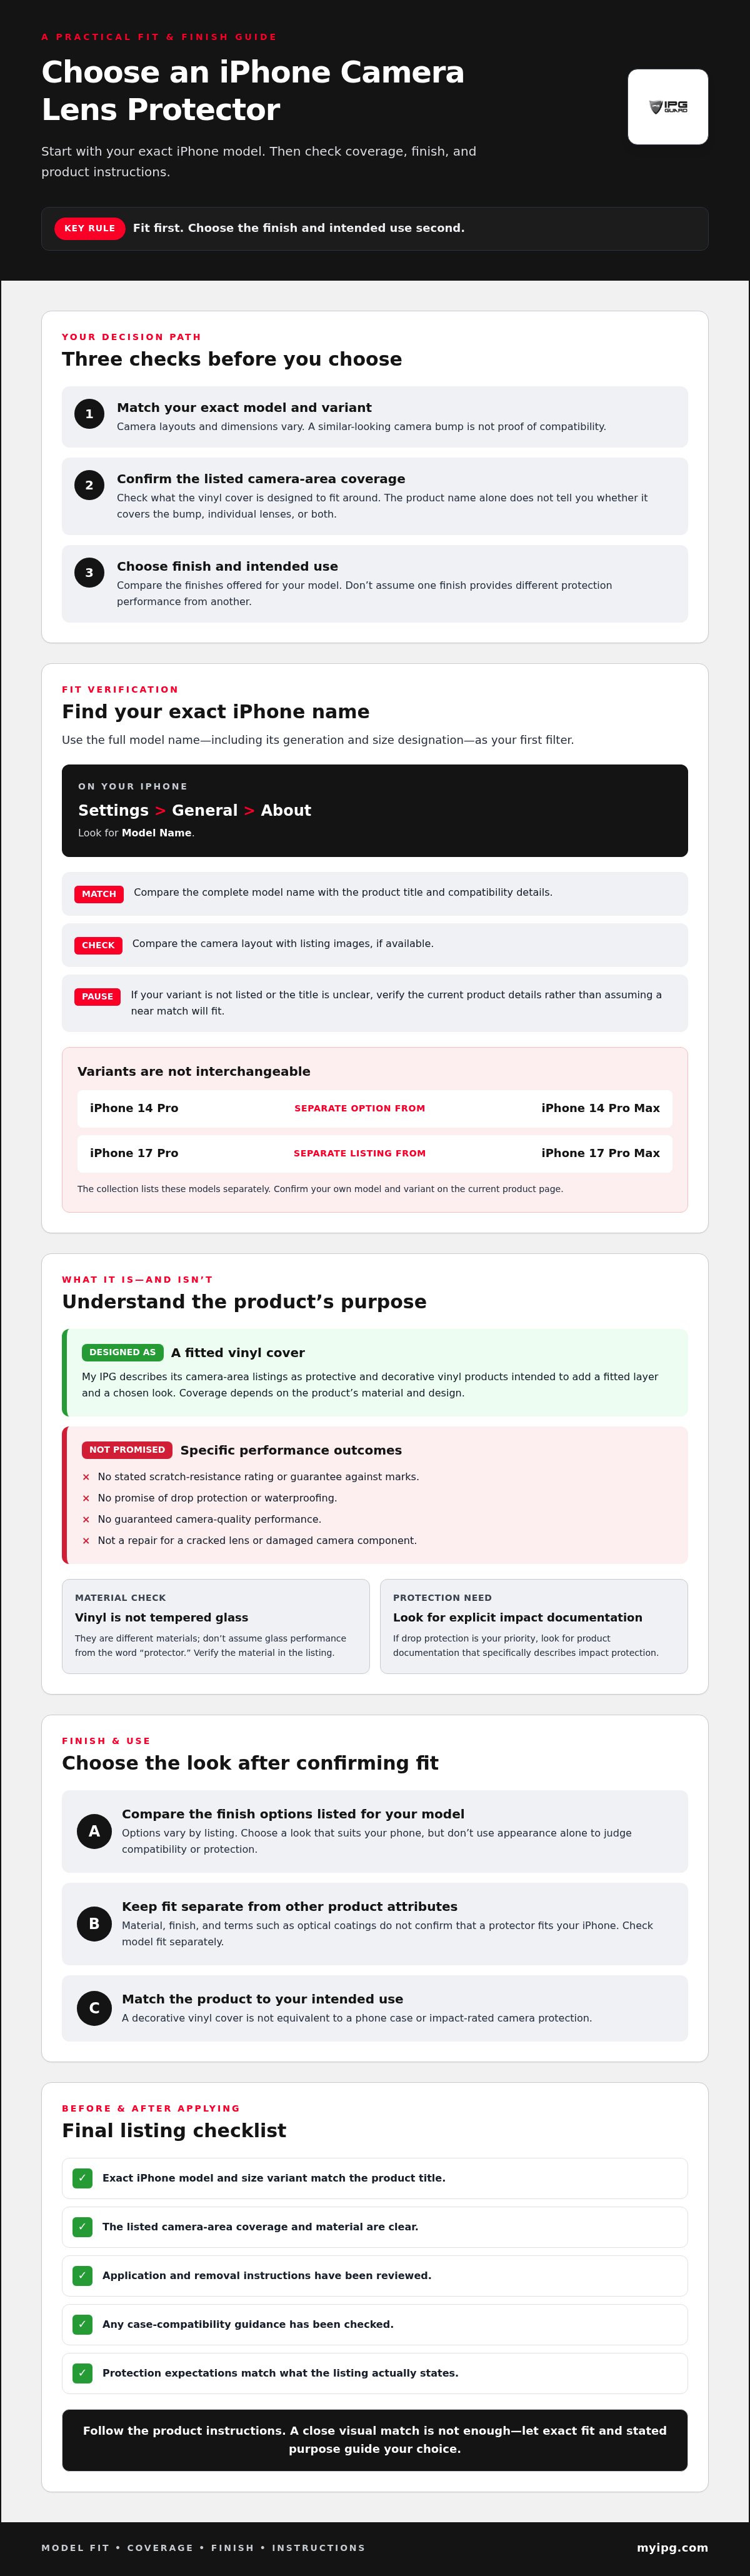750x2576 pixels.
Task: Select About in the Settings path
Action: [x=286, y=810]
